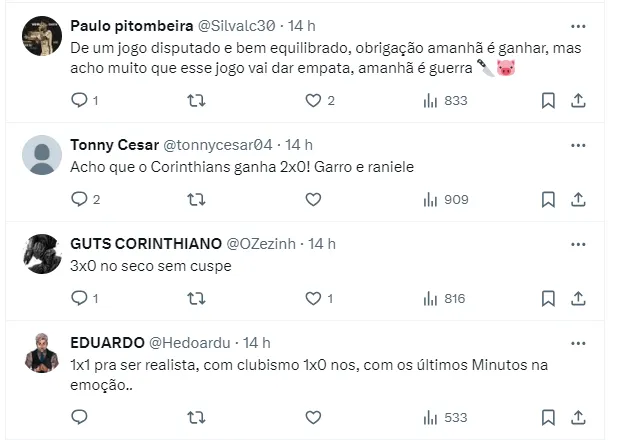Reply to Paulo pitombeira's tweet
Viewport: 618px width, 440px height.
80,100
